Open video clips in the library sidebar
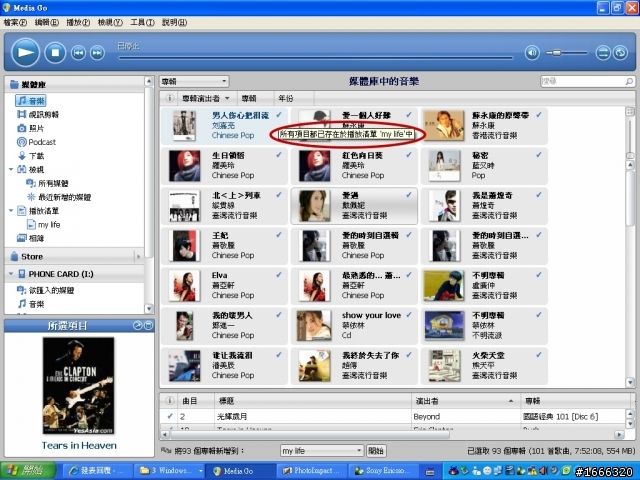Image resolution: width=640 pixels, height=480 pixels. (x=38, y=114)
